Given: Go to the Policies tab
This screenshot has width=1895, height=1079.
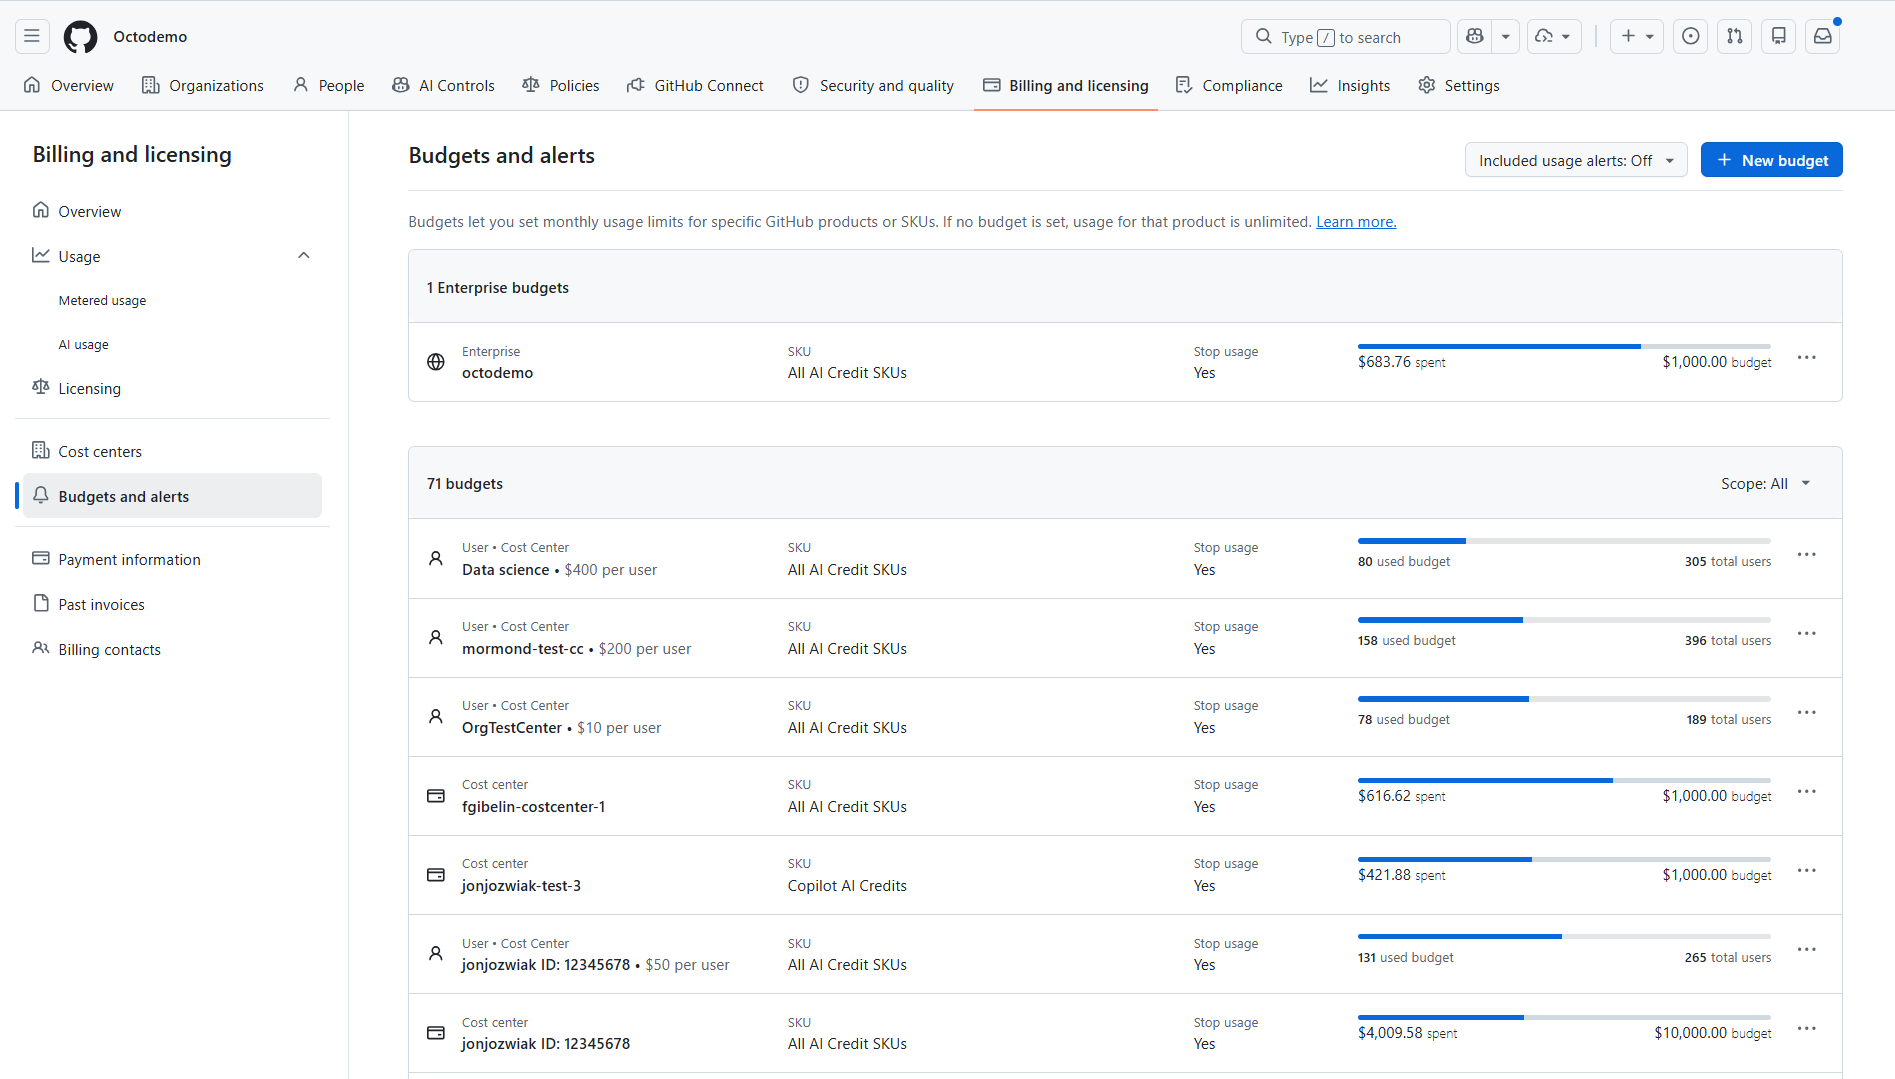Looking at the screenshot, I should coord(561,86).
